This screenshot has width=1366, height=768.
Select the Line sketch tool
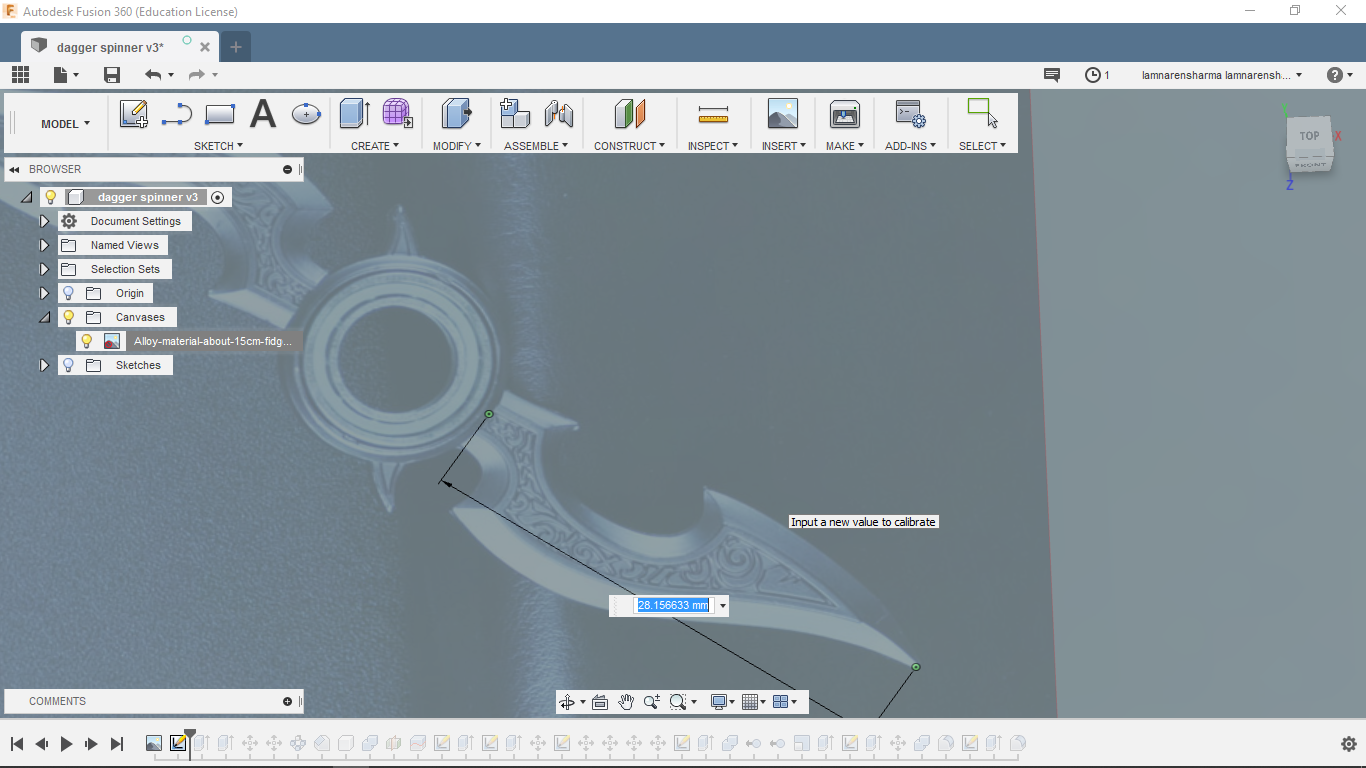tap(177, 114)
